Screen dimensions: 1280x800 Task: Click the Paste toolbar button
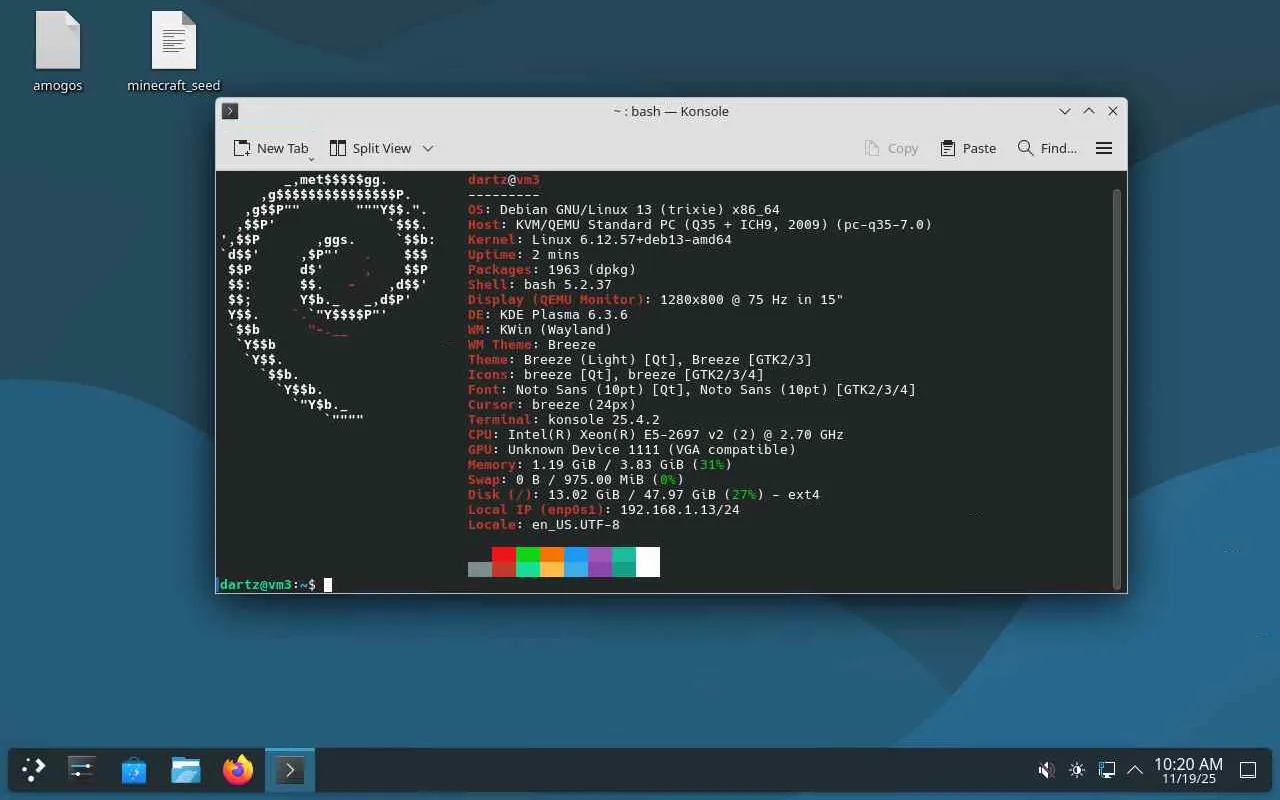click(x=968, y=148)
